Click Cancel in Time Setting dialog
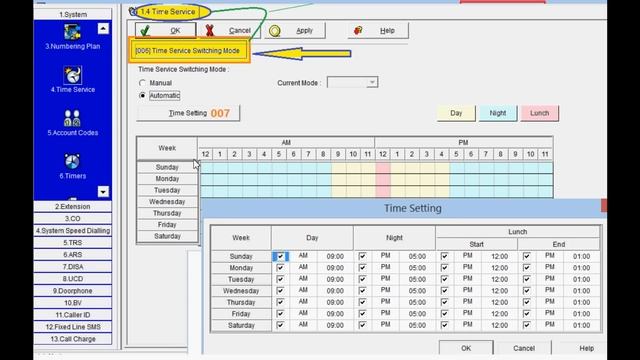The height and width of the screenshot is (360, 640). 524,348
